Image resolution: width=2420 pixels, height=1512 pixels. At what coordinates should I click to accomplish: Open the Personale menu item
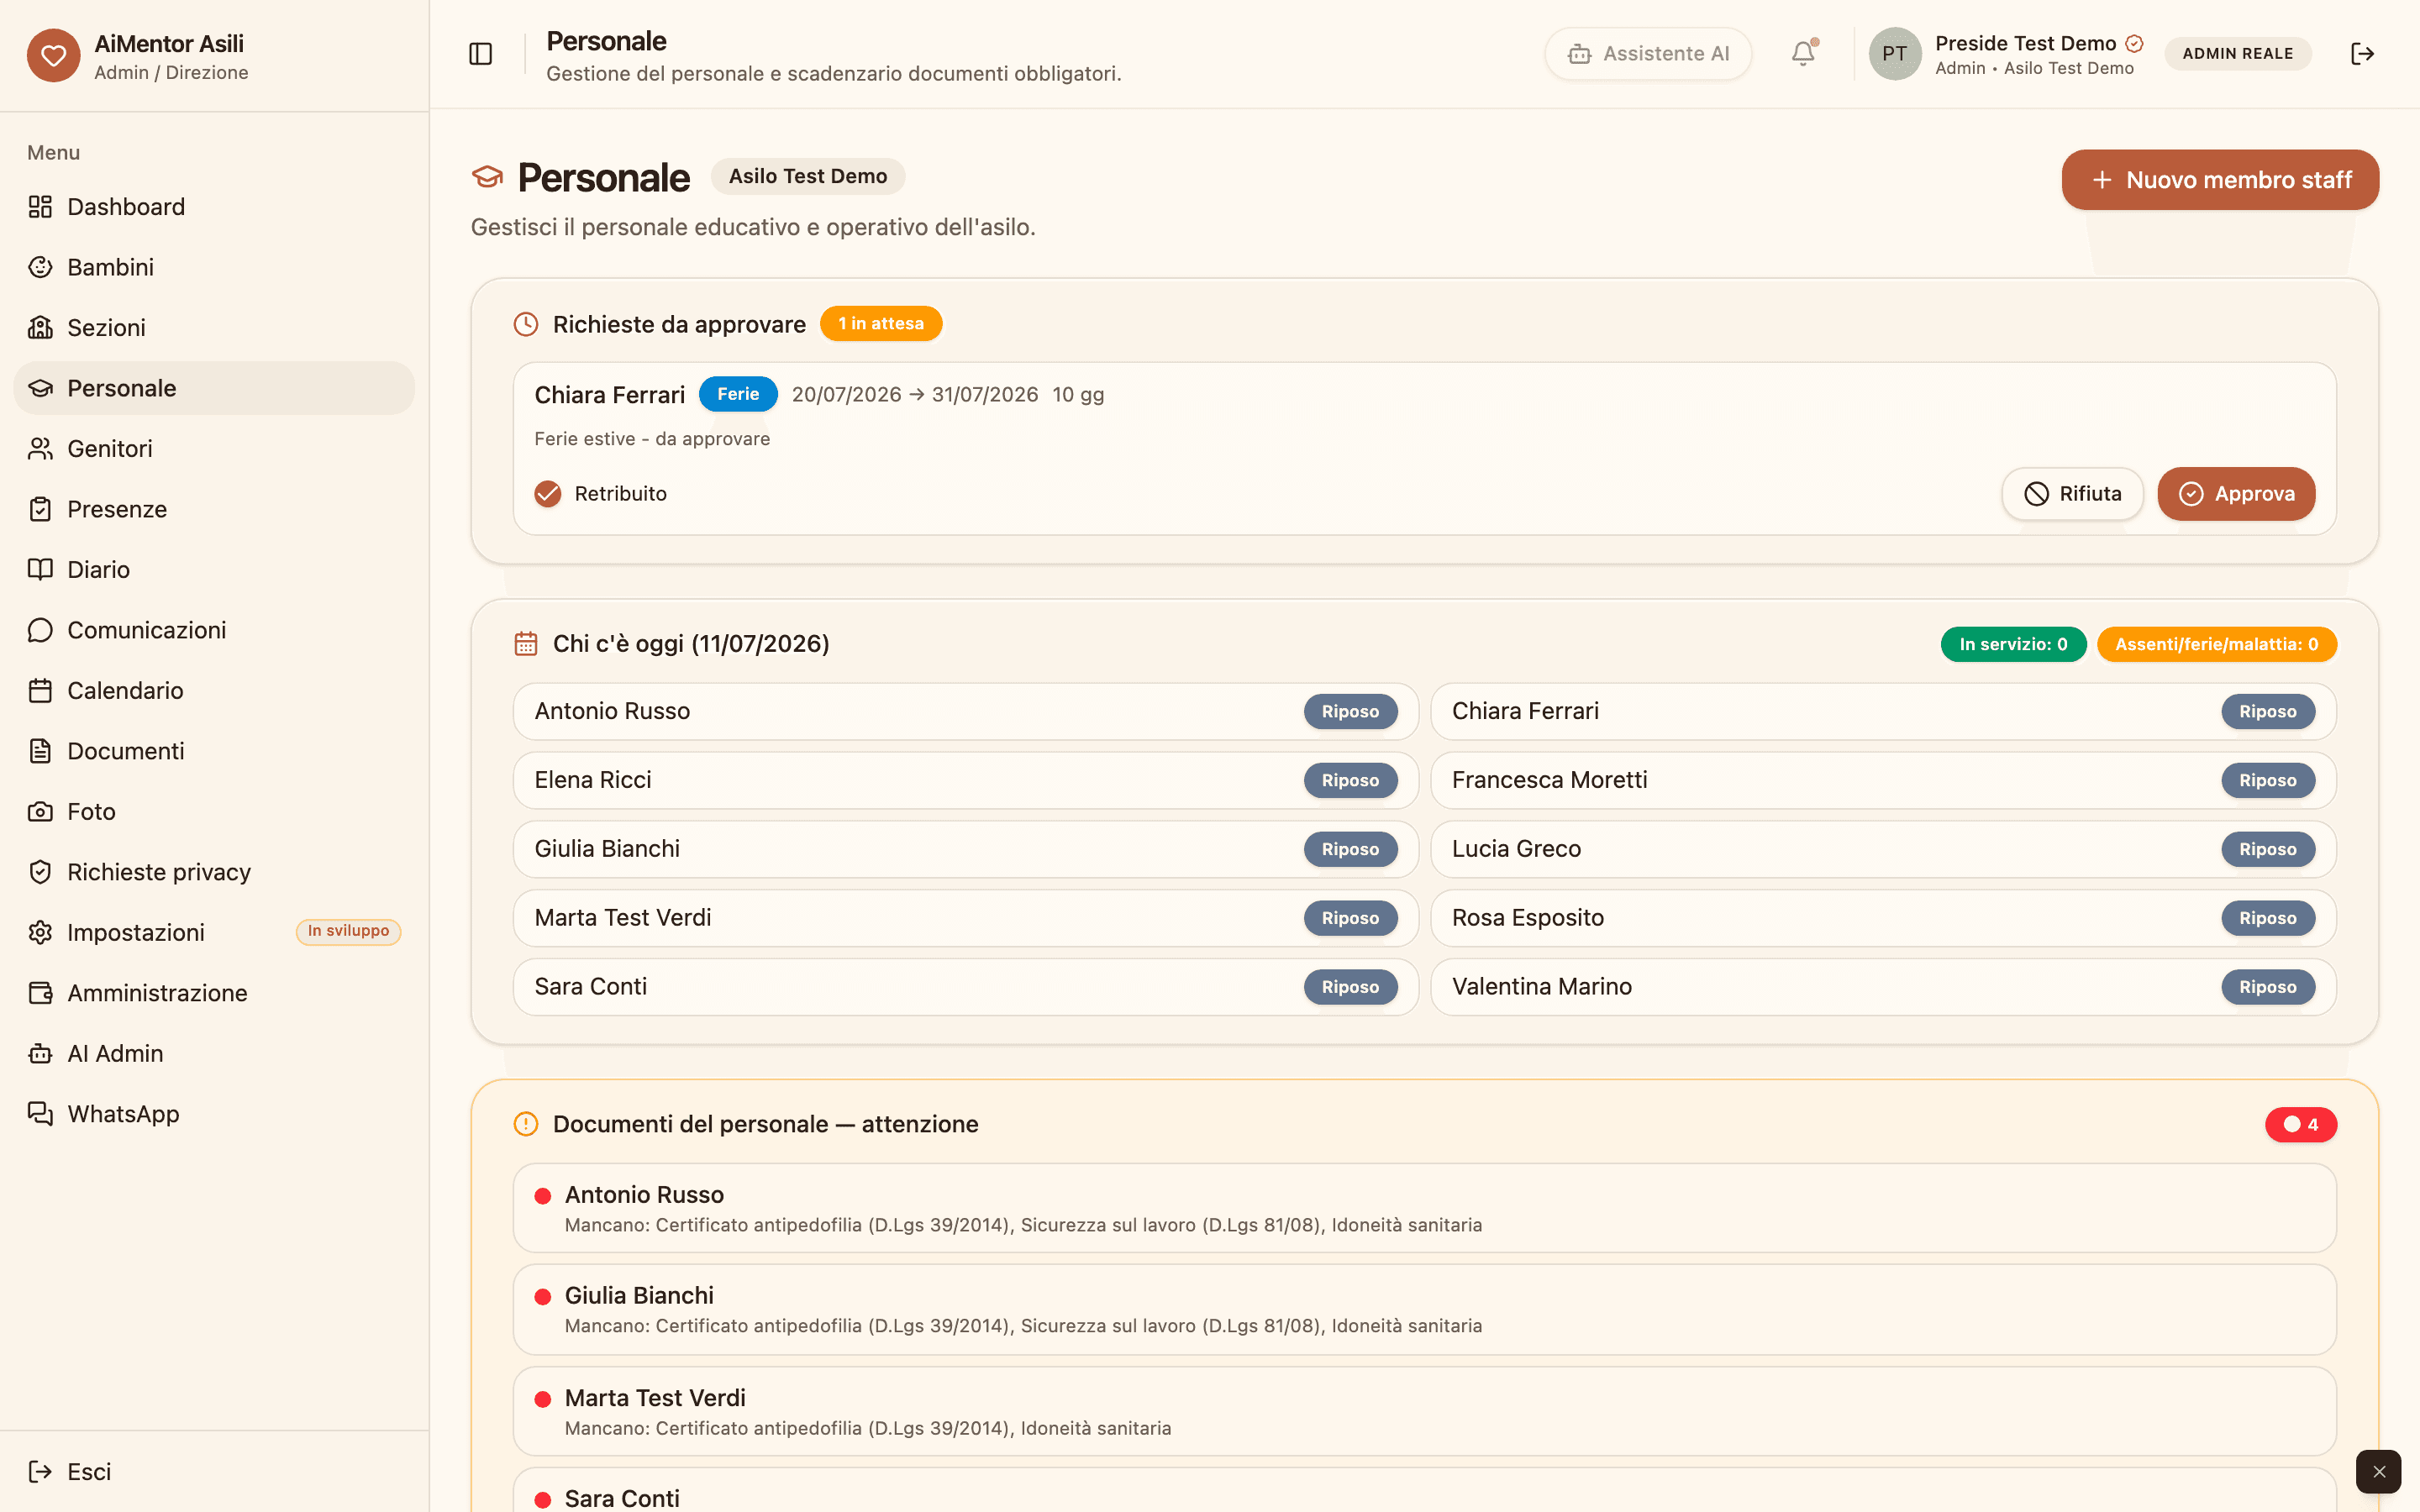214,388
